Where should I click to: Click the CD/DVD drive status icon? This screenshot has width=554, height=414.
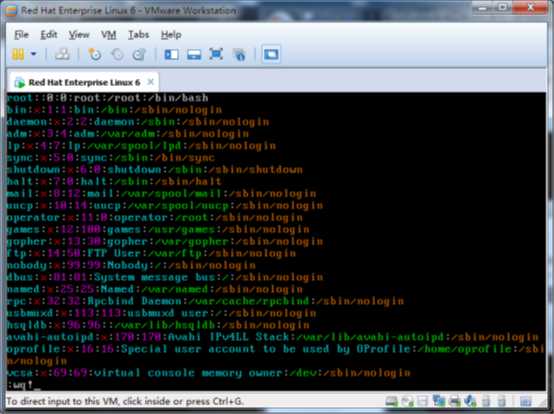click(407, 401)
